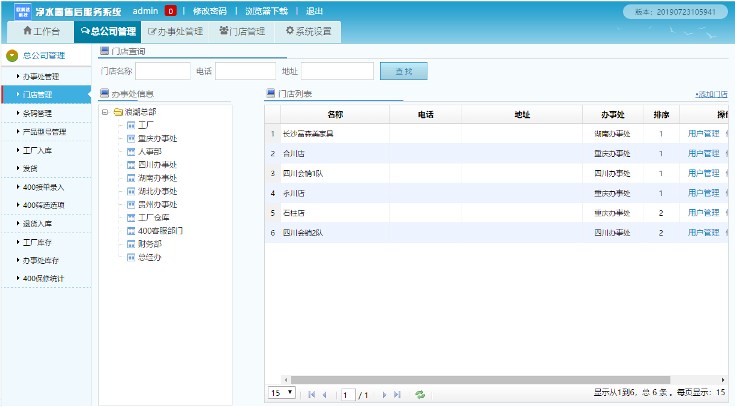Click the red notification badge next to admin

(x=171, y=11)
